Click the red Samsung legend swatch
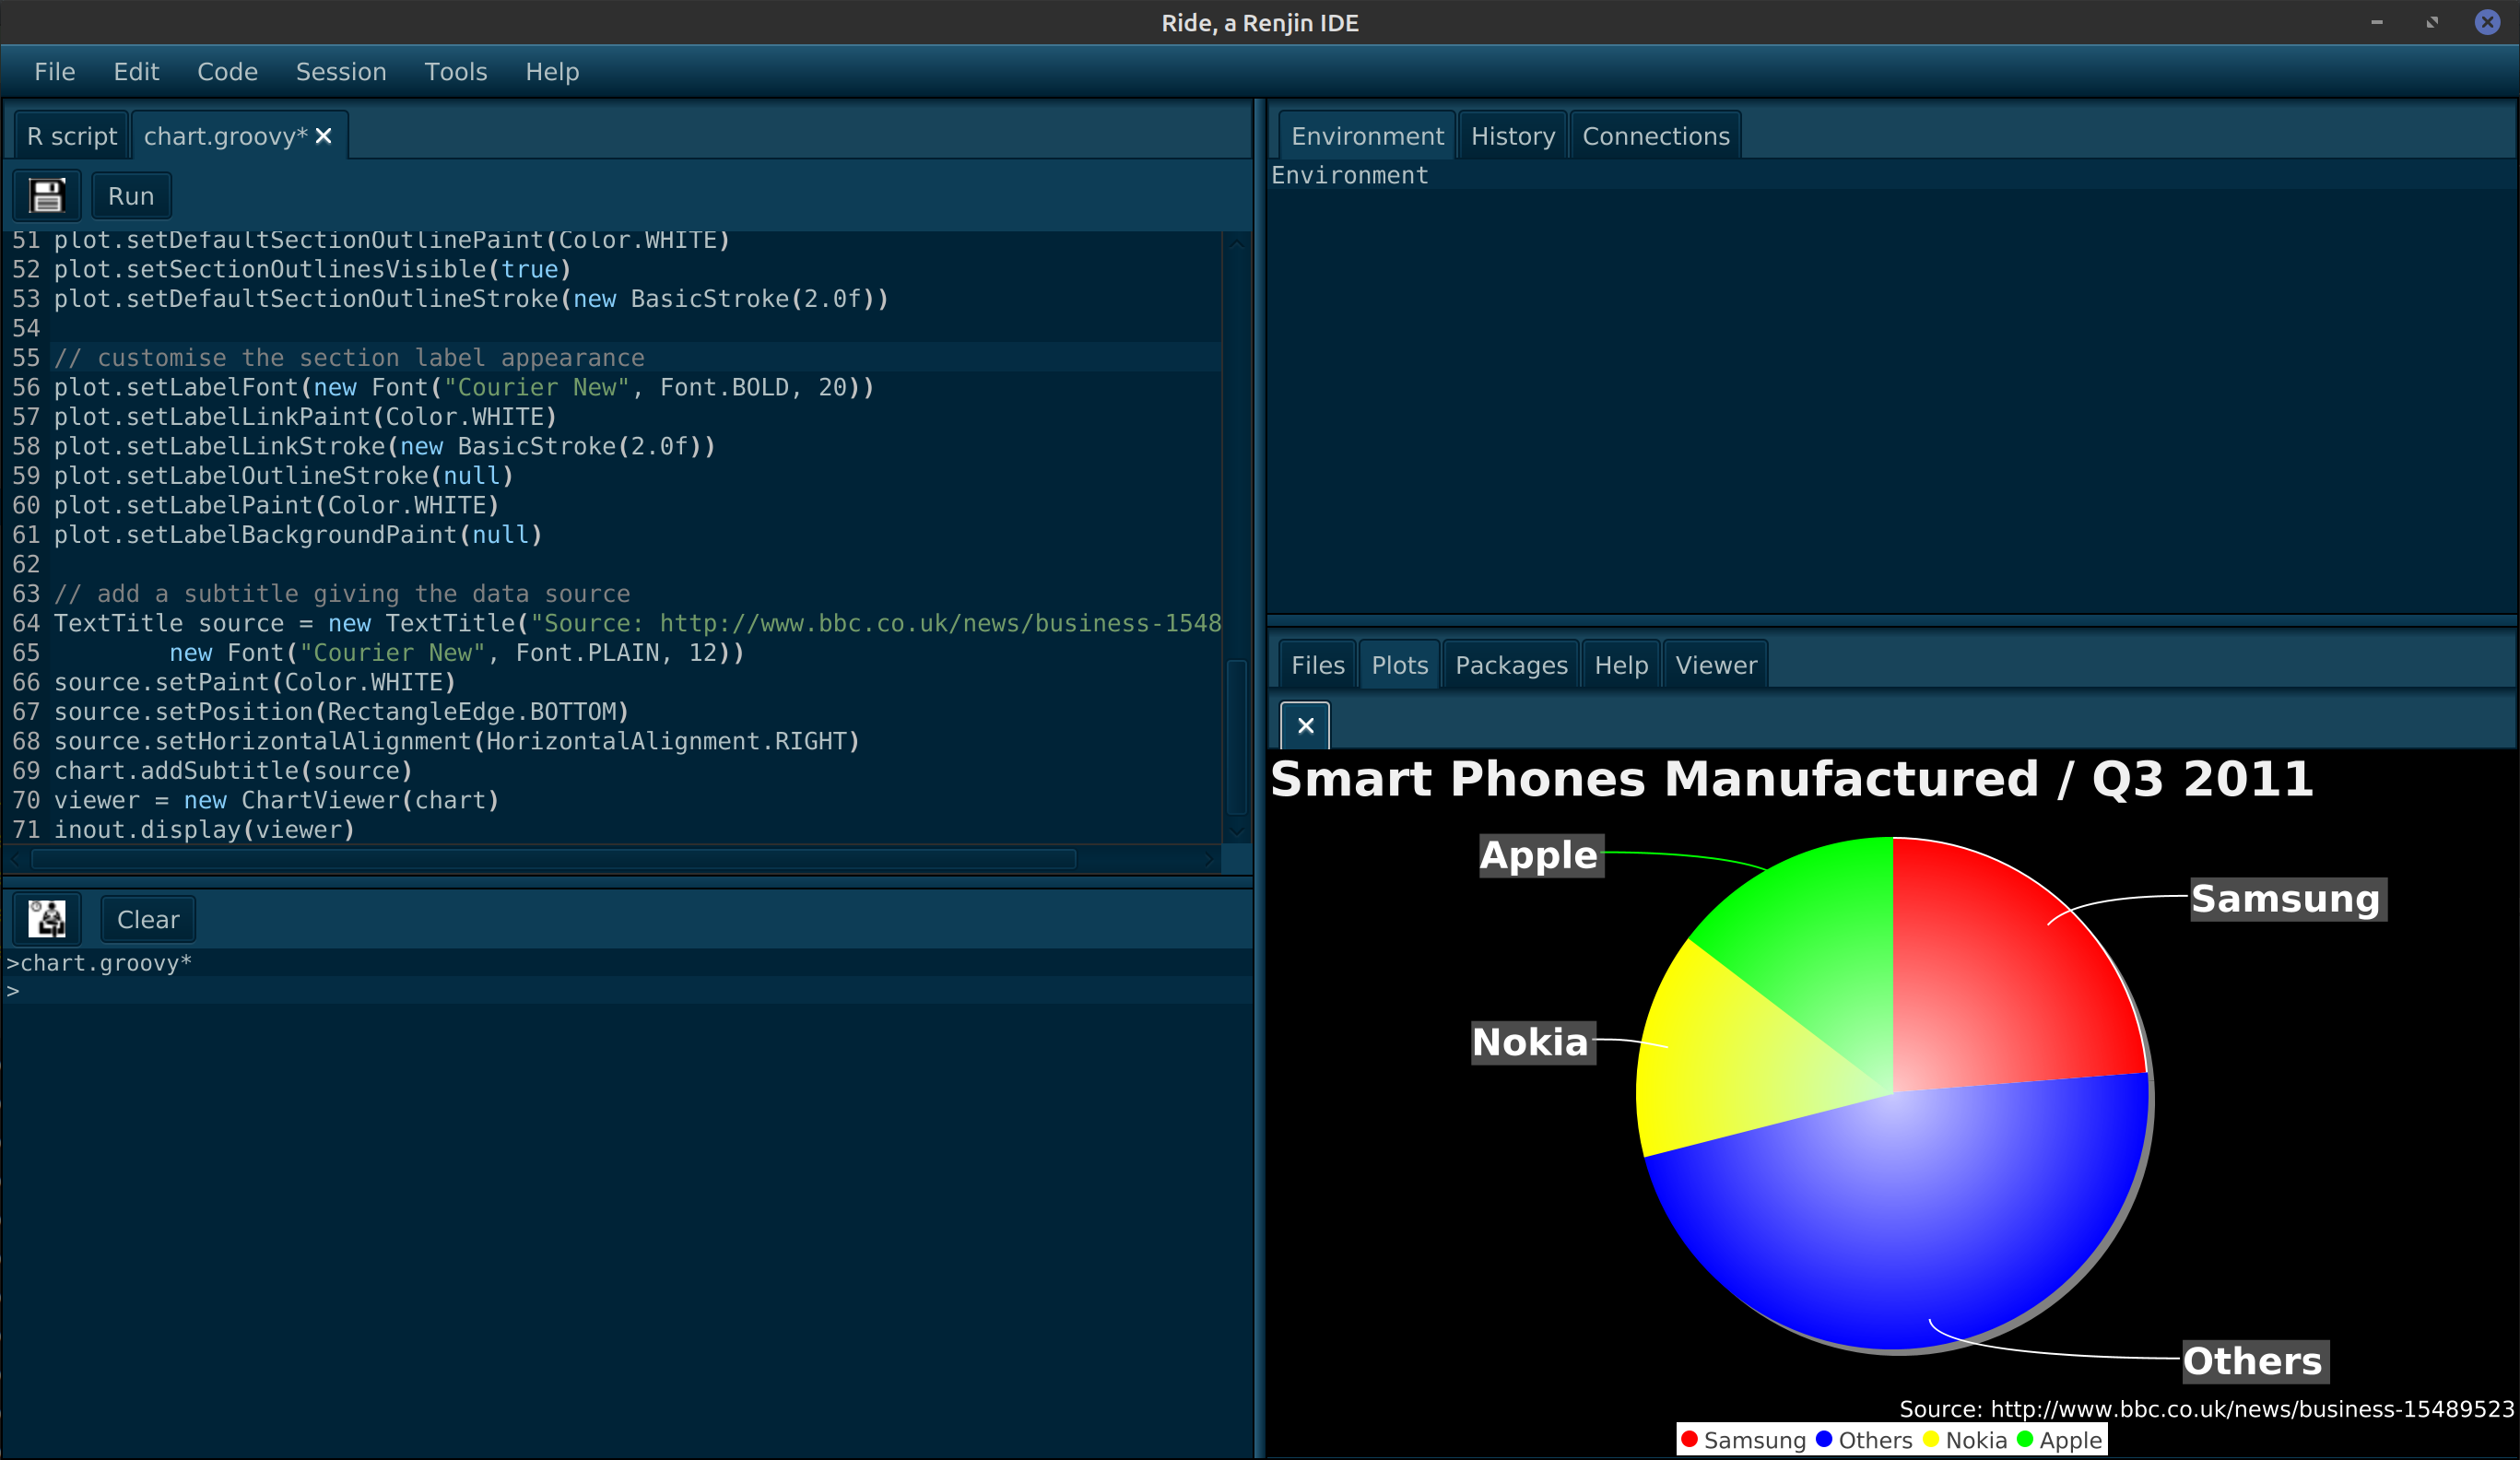The width and height of the screenshot is (2520, 1460). pyautogui.click(x=1690, y=1439)
